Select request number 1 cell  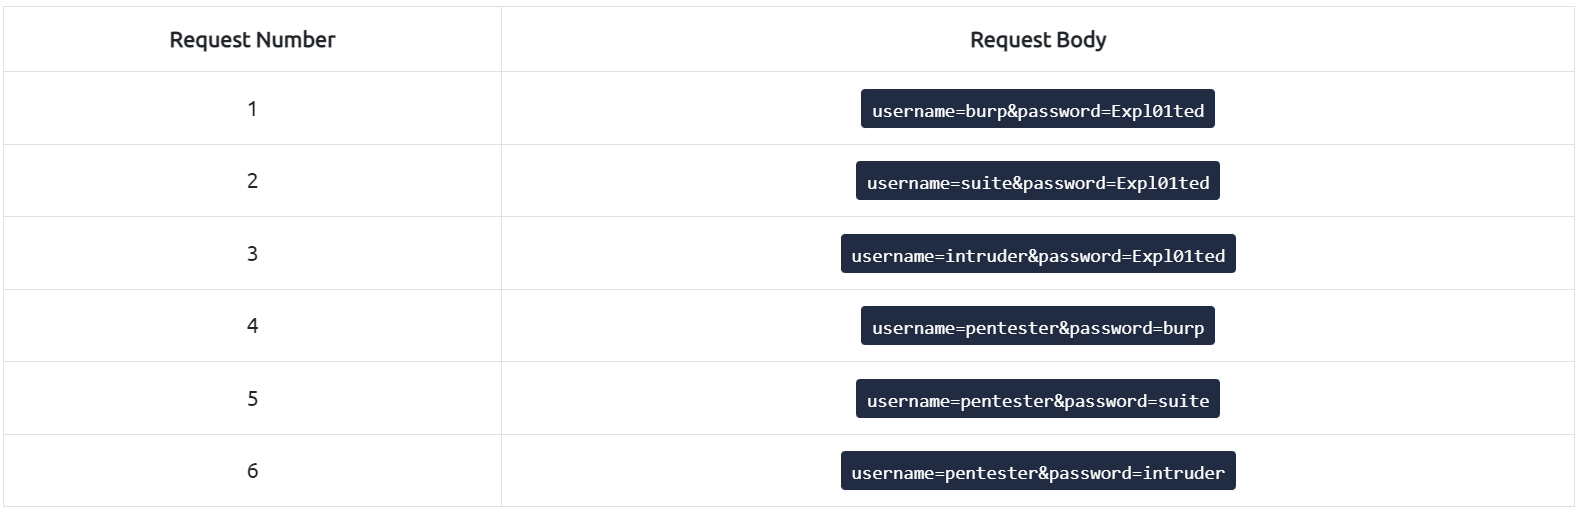252,109
